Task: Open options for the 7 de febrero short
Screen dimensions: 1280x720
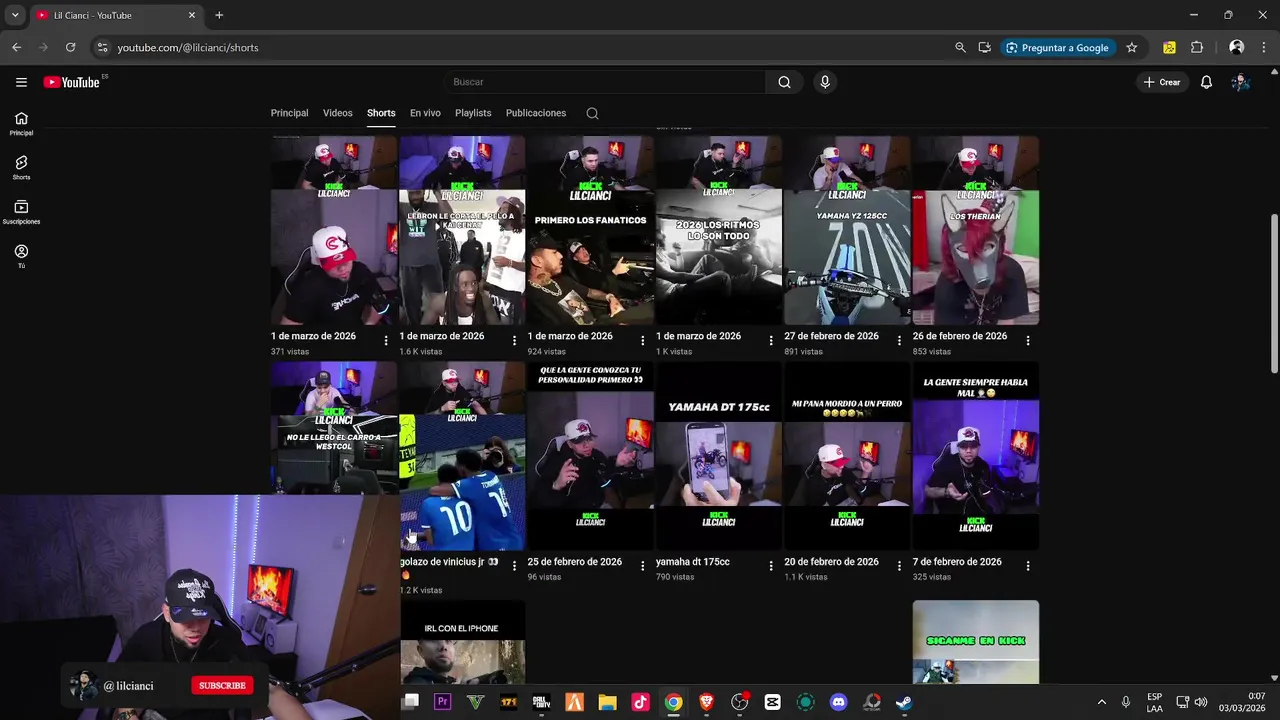Action: [x=1028, y=566]
